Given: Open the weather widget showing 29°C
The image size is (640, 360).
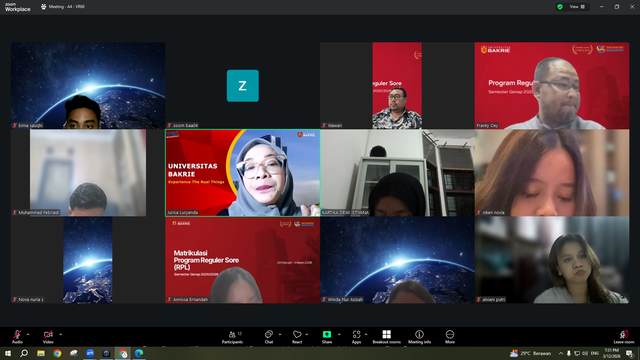Looking at the screenshot, I should [530, 353].
